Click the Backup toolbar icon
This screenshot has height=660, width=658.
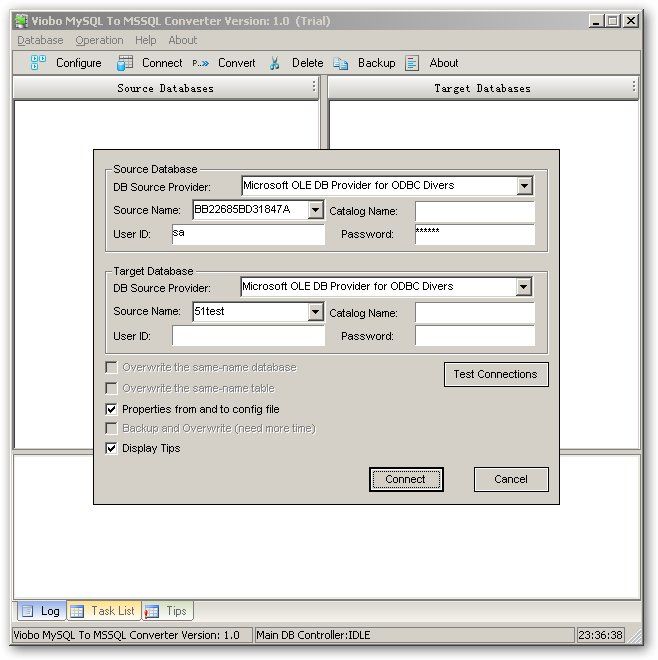(341, 63)
